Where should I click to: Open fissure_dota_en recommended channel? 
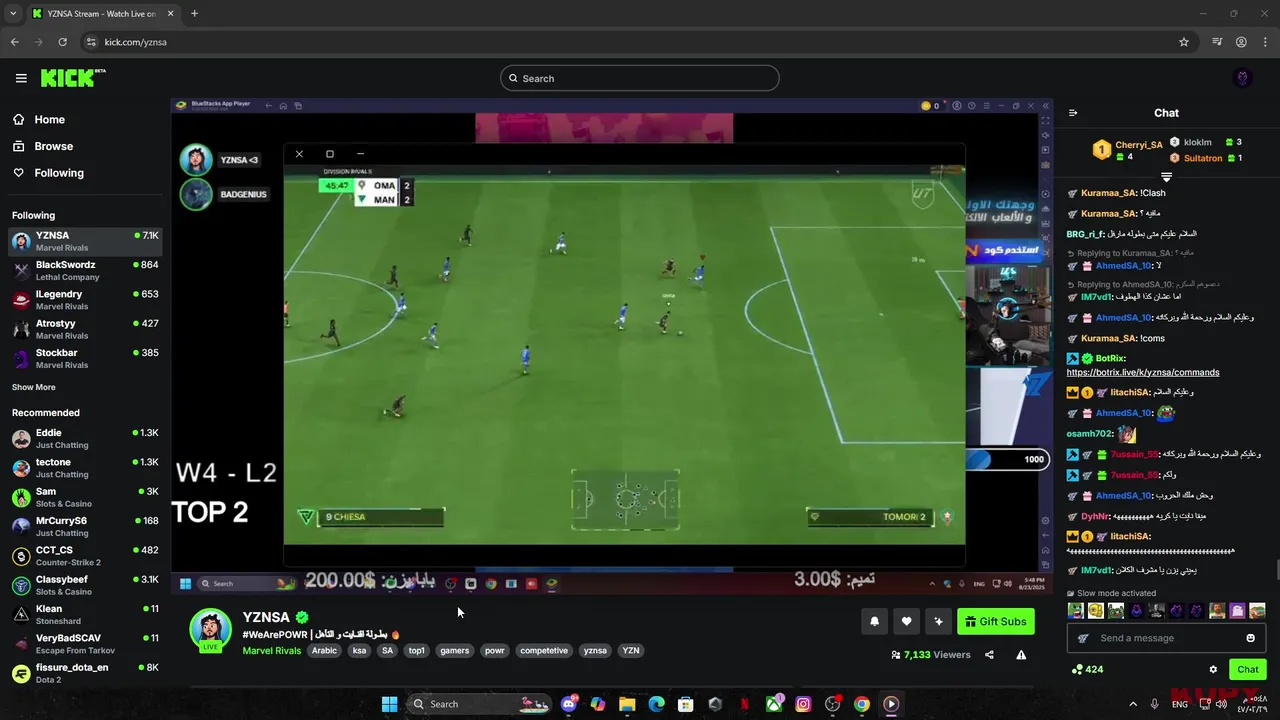[x=85, y=673]
